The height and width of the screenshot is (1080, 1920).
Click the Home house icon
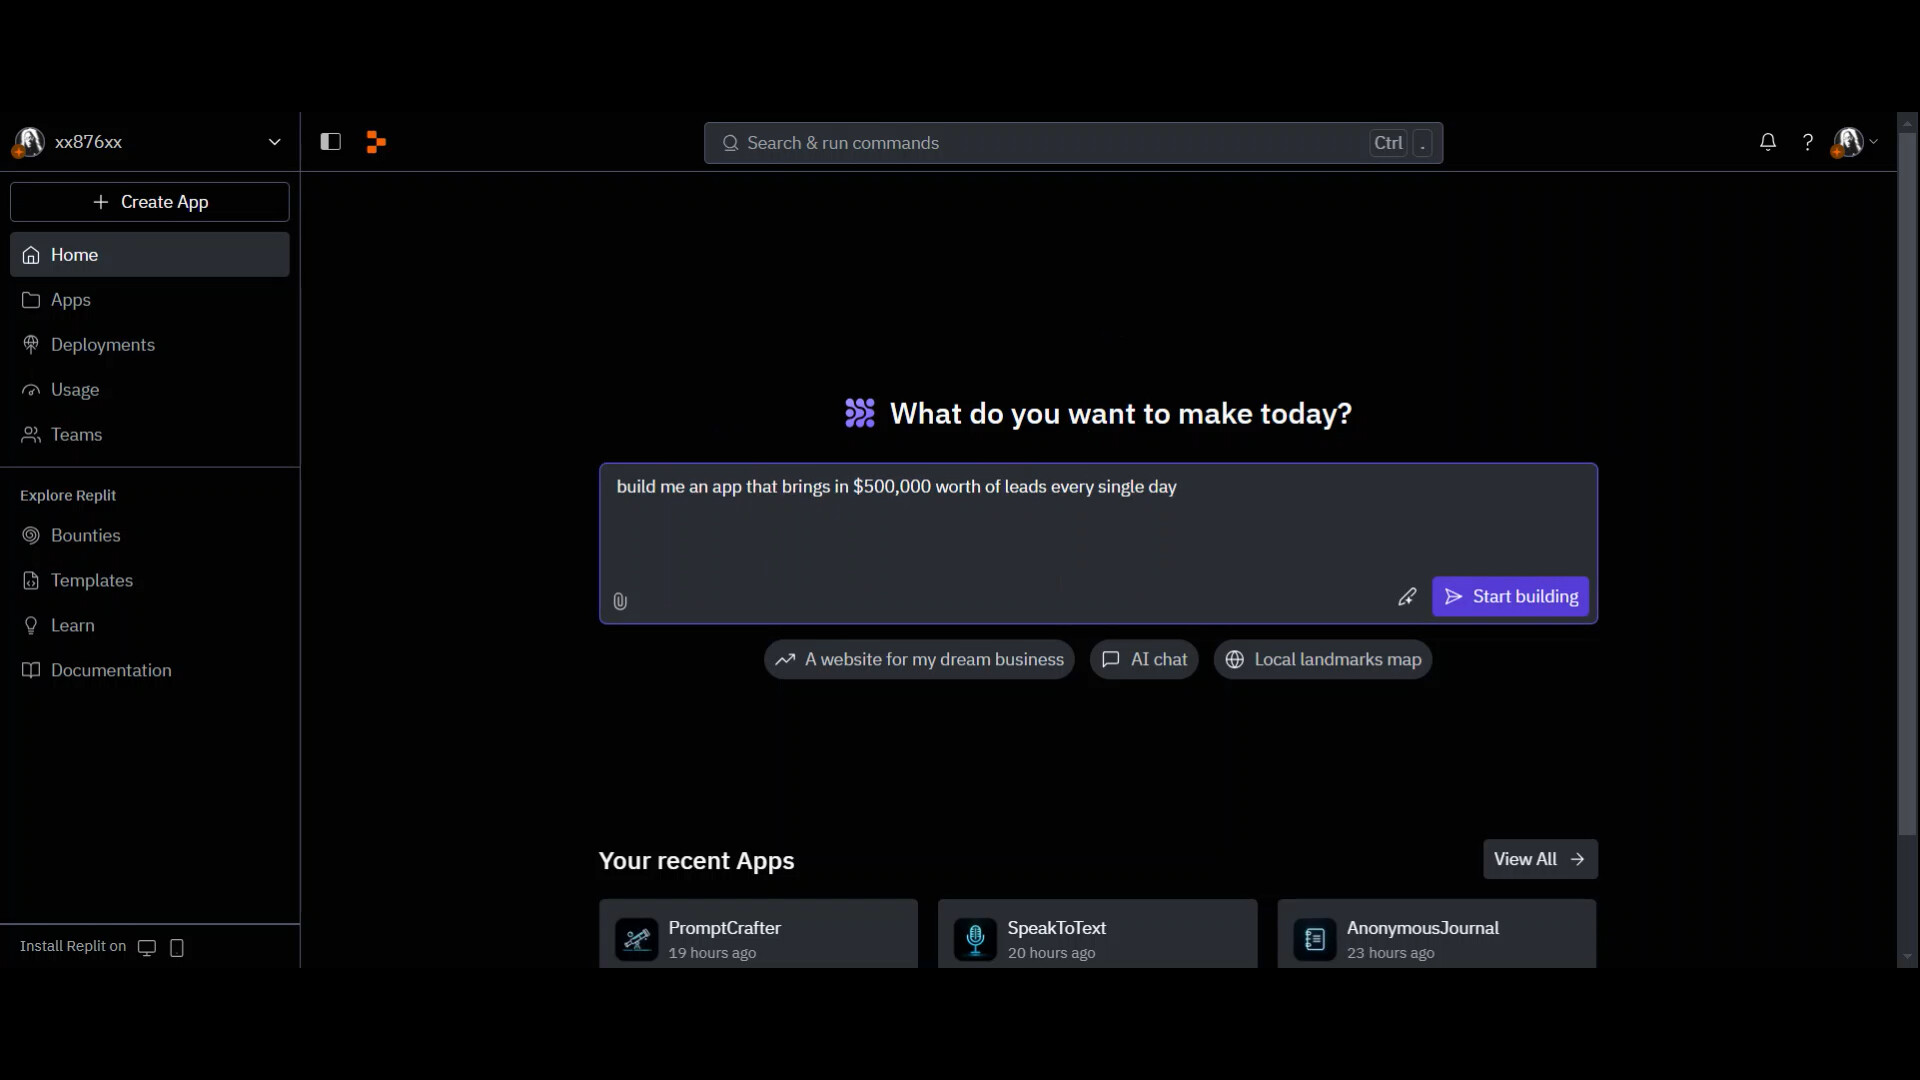[31, 255]
